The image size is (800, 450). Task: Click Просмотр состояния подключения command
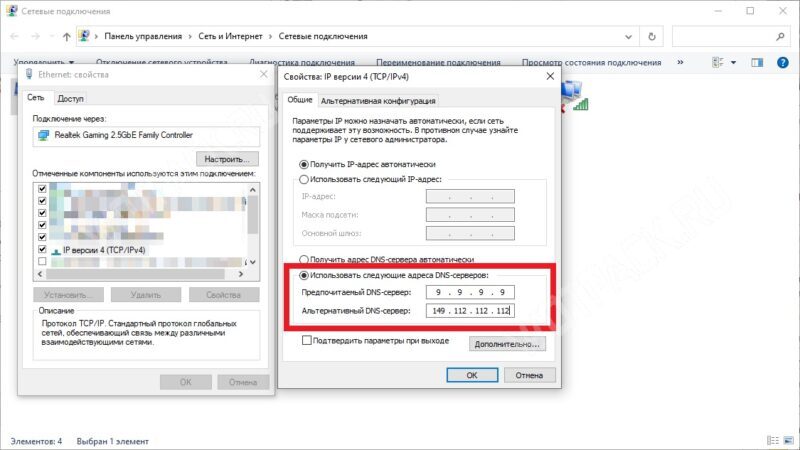[x=591, y=62]
